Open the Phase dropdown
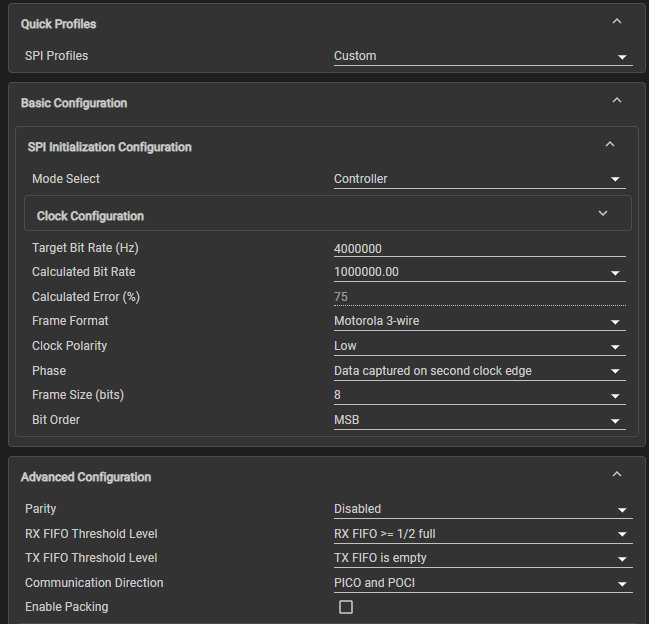 (x=479, y=371)
